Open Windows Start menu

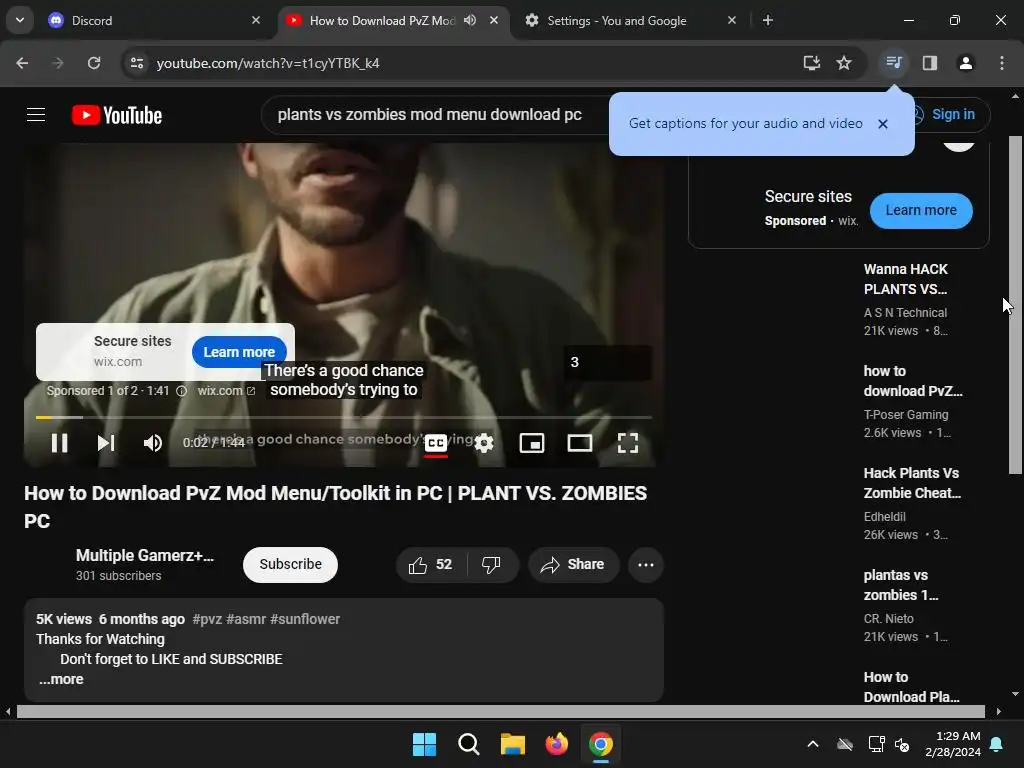pos(424,744)
